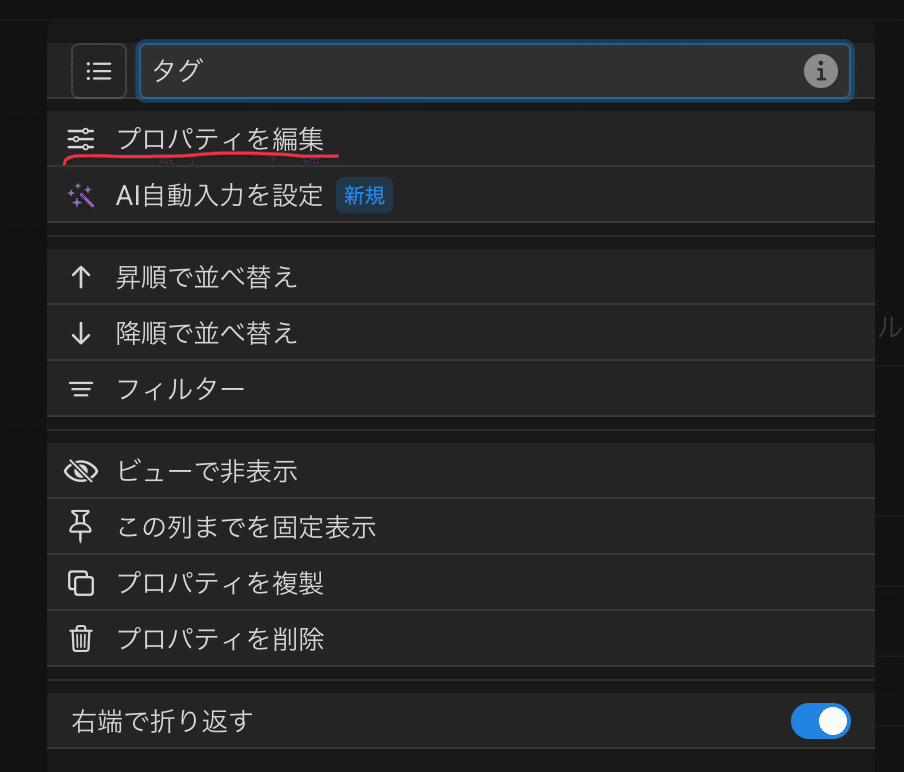The image size is (904, 772).
Task: Click the sliders icon beside プロパティを編集
Action: pyautogui.click(x=81, y=140)
